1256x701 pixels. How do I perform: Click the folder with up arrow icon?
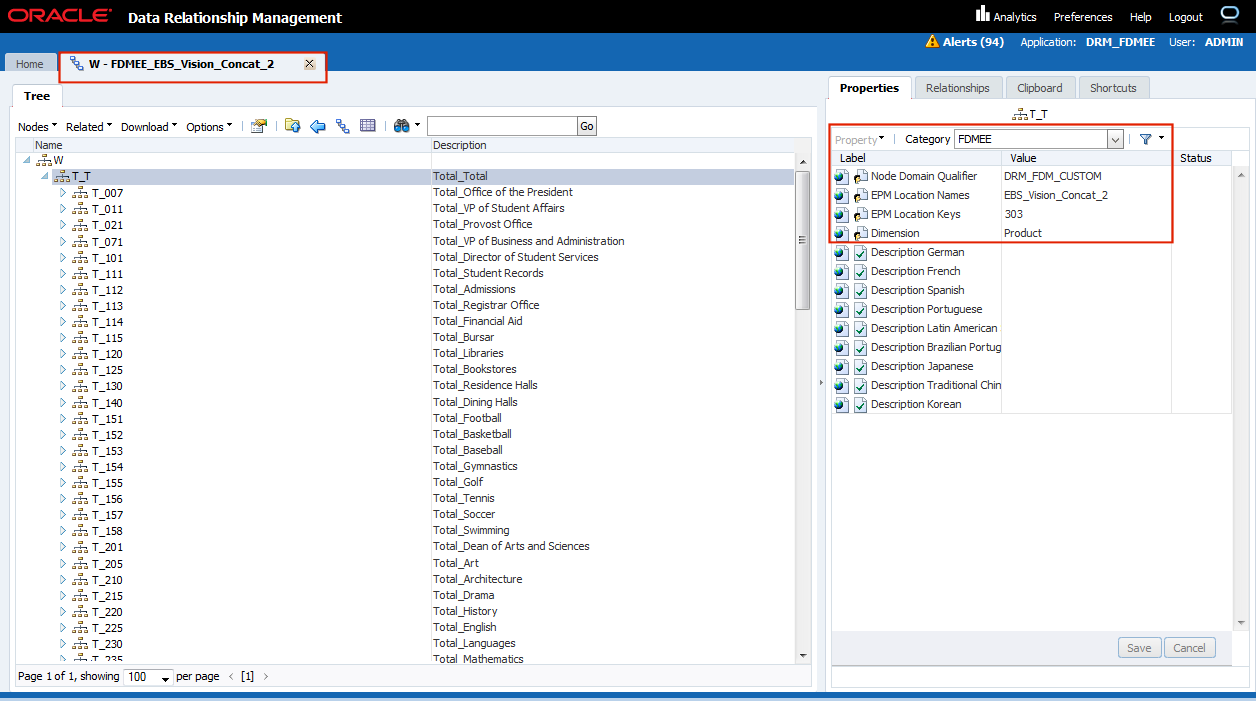pyautogui.click(x=292, y=126)
